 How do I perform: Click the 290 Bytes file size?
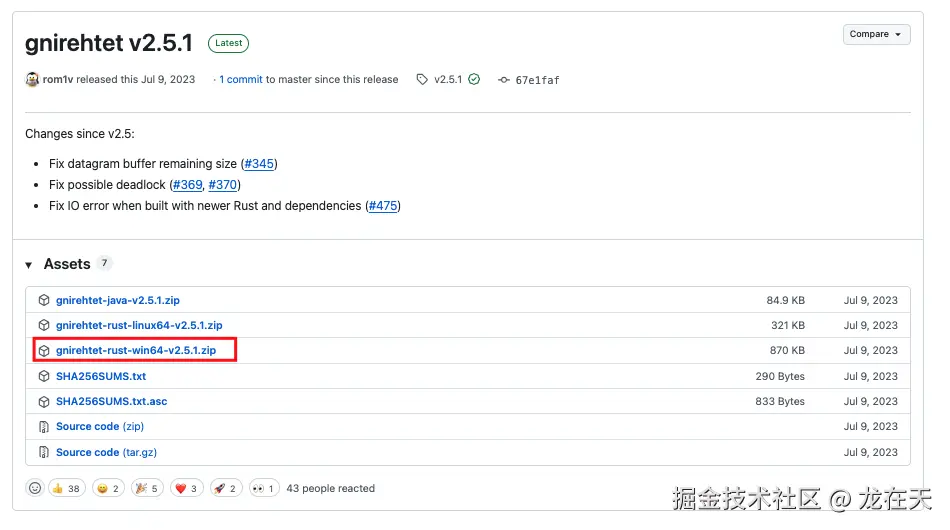pos(780,376)
